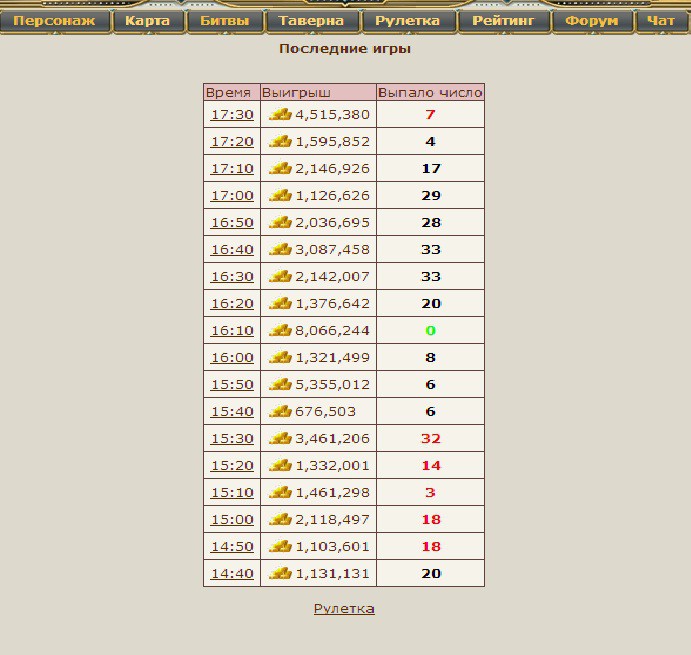This screenshot has height=655, width=691.
Task: Click gold icon beside 1,332,001
Action: pos(280,465)
